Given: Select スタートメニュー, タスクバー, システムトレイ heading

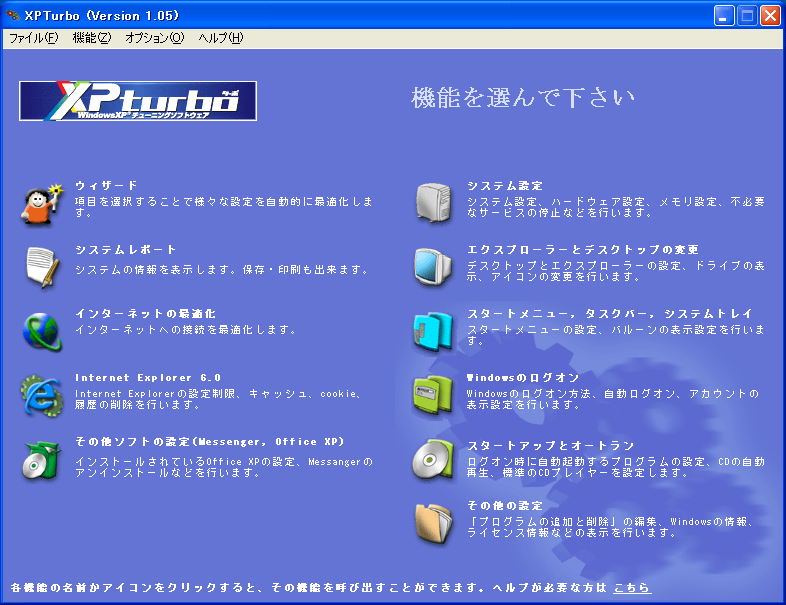Looking at the screenshot, I should click(x=610, y=314).
